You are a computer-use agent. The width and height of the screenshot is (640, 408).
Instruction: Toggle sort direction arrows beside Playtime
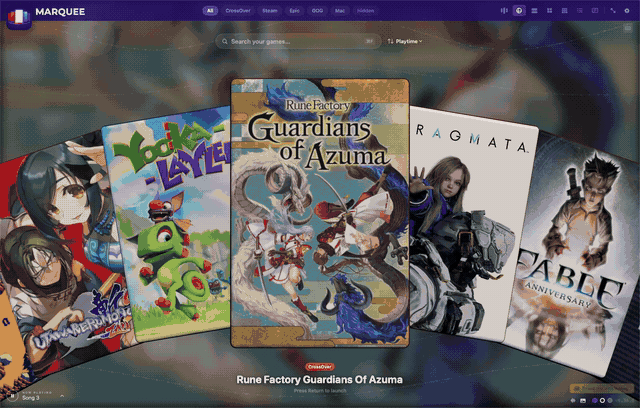(390, 41)
